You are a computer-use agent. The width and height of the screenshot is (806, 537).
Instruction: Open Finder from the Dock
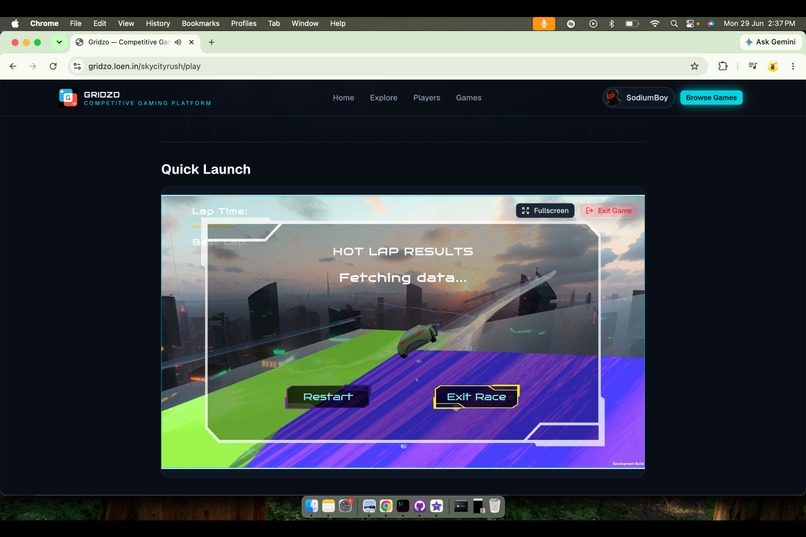coord(312,506)
